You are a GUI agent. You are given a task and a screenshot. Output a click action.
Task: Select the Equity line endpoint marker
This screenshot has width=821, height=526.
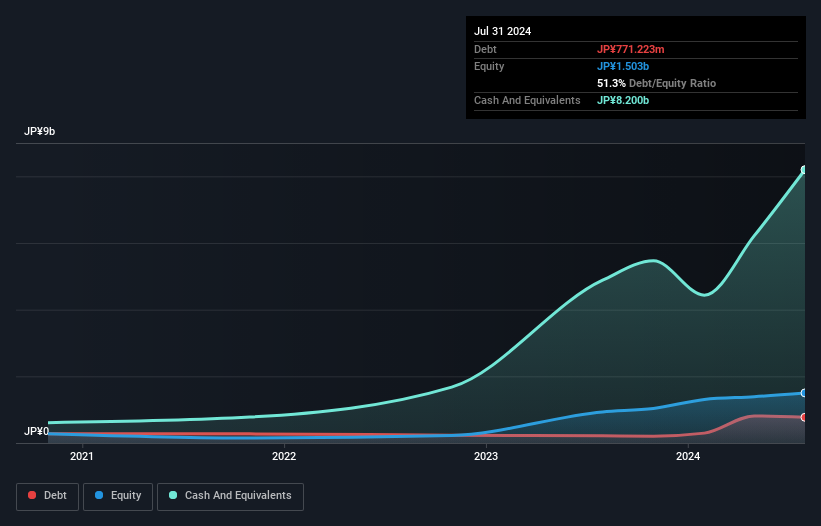point(804,393)
